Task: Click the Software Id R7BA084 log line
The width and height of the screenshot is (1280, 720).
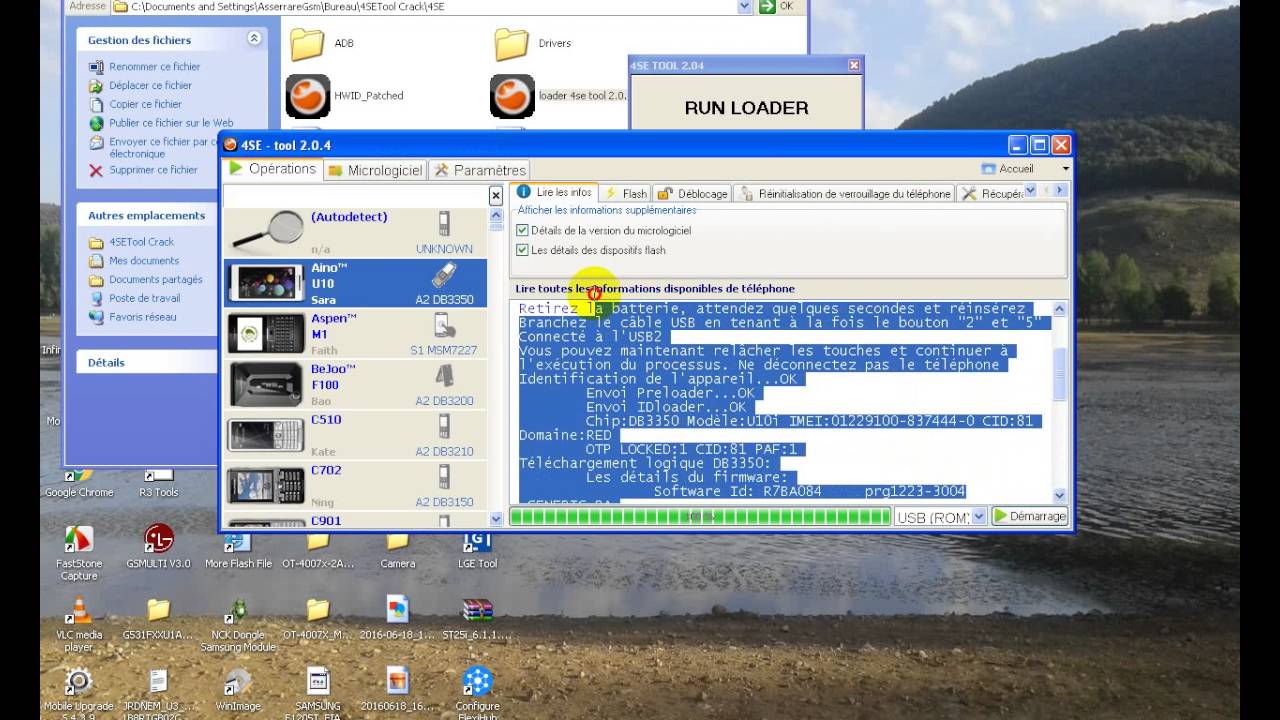Action: coord(810,491)
